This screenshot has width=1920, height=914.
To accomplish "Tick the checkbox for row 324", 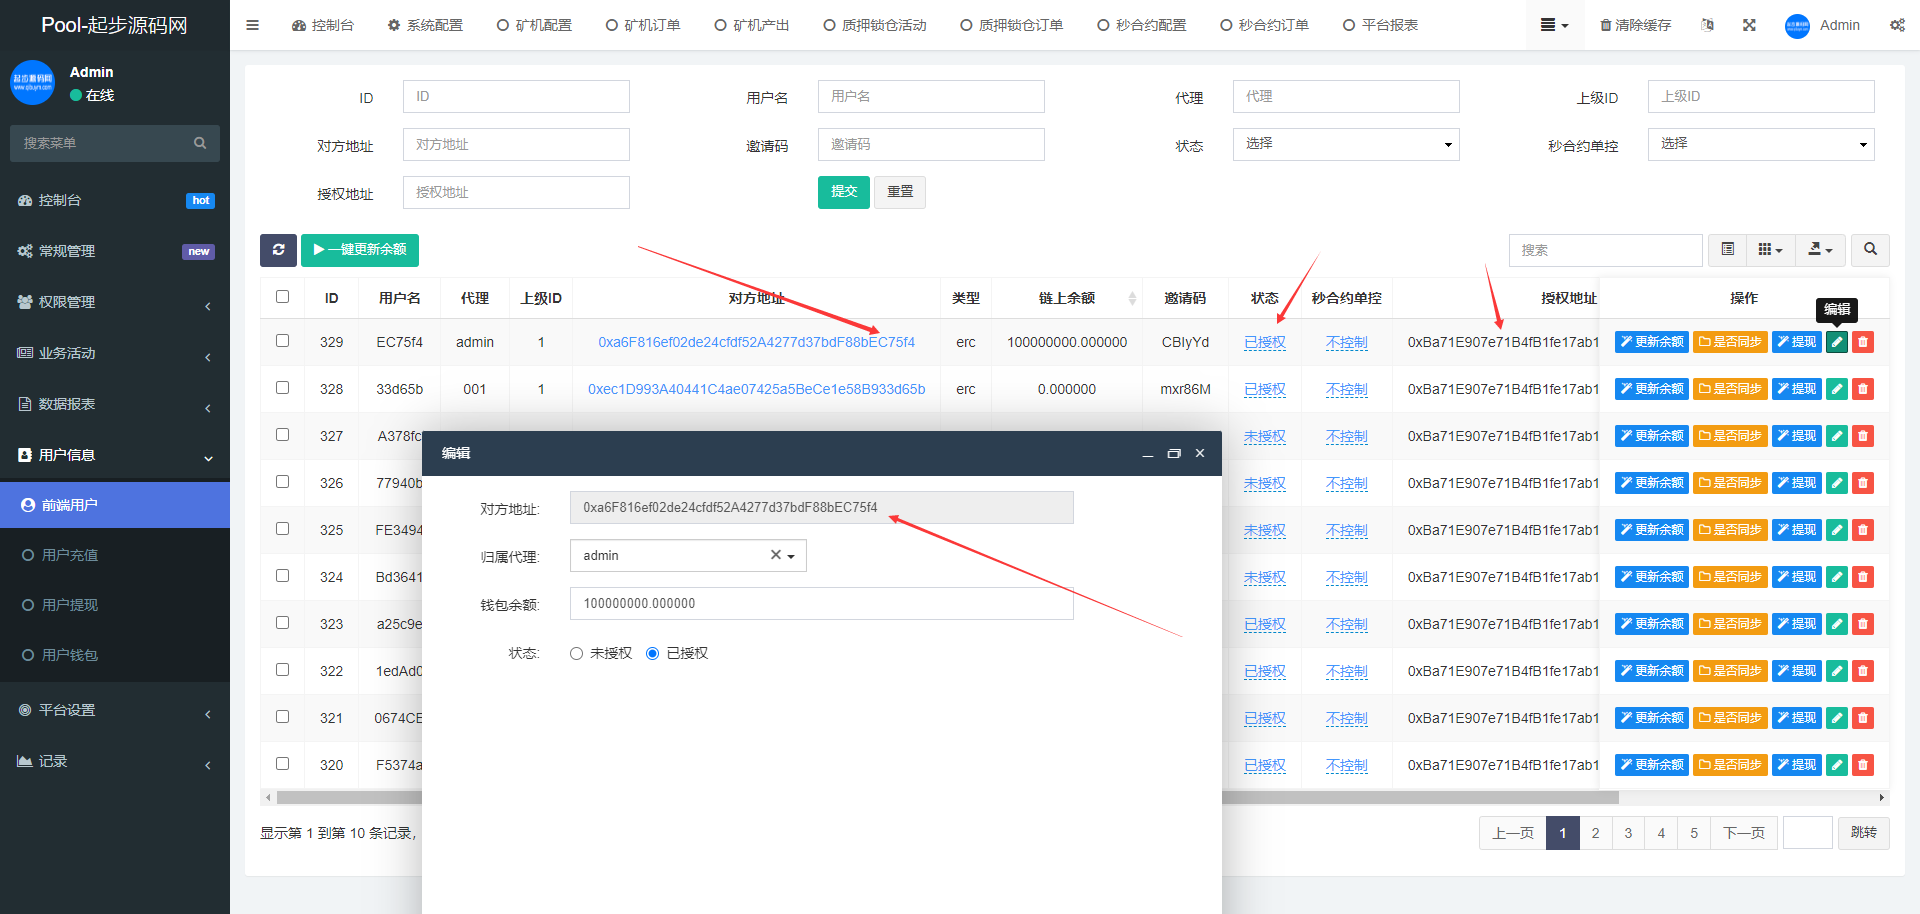I will pyautogui.click(x=283, y=576).
